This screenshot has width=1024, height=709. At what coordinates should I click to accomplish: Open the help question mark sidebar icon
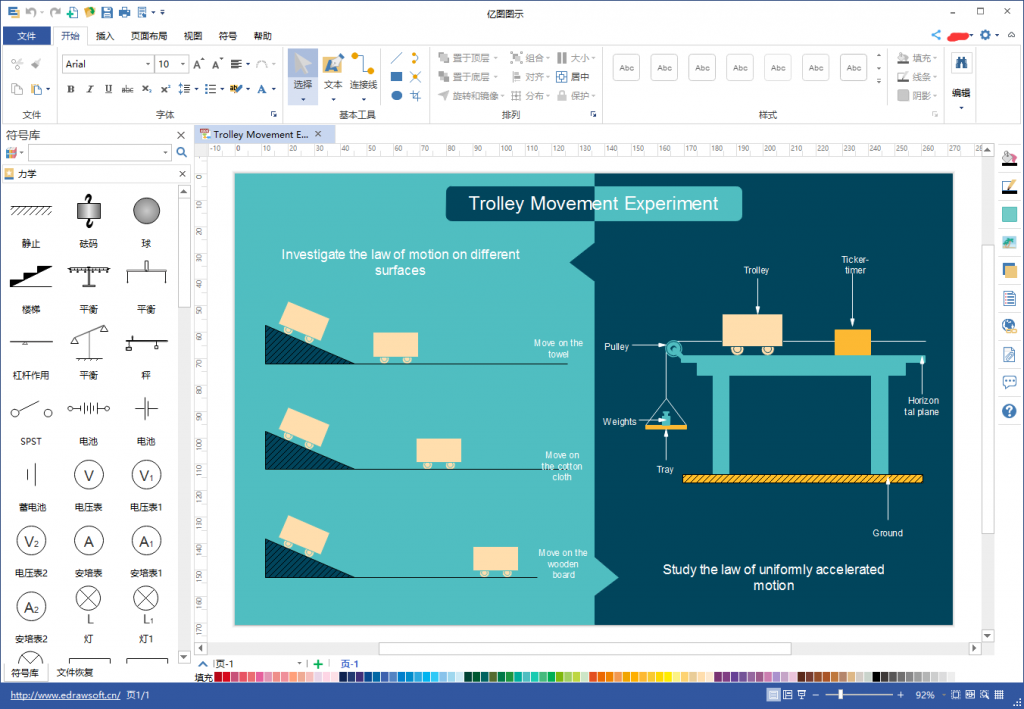[1009, 411]
